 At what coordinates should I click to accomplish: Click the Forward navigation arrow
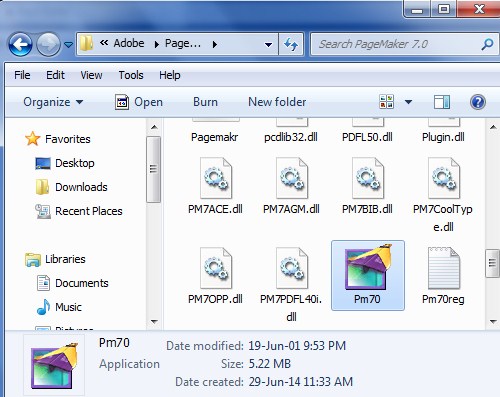pyautogui.click(x=48, y=44)
